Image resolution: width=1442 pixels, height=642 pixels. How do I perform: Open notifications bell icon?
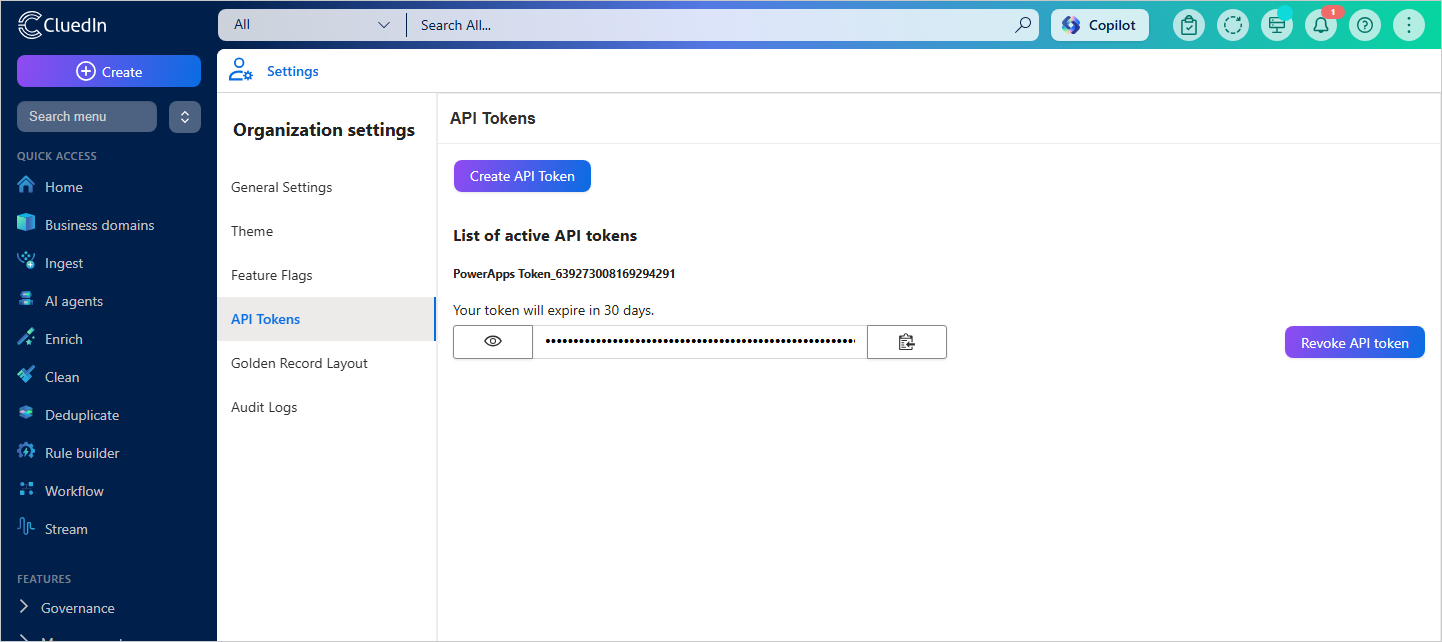(x=1321, y=25)
